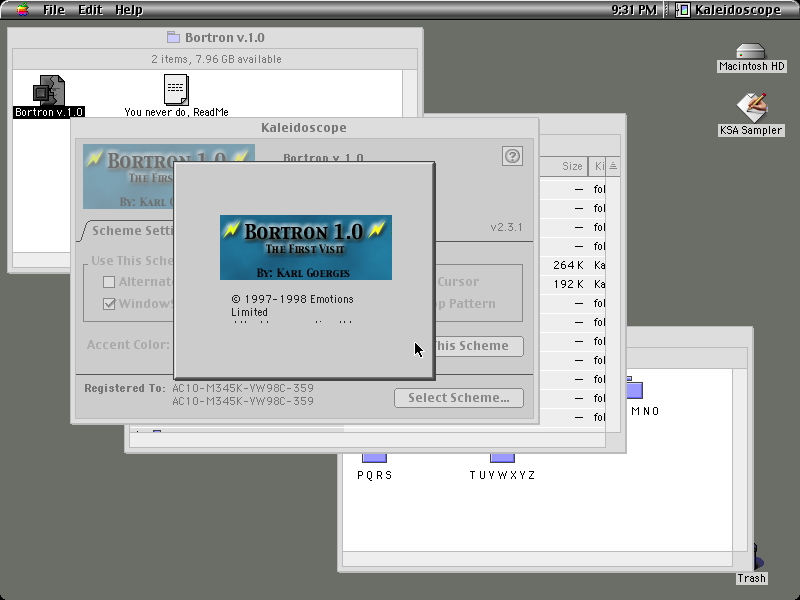Viewport: 800px width, 600px height.
Task: Click the 2 items, 7.96 GB available header
Action: (216, 59)
